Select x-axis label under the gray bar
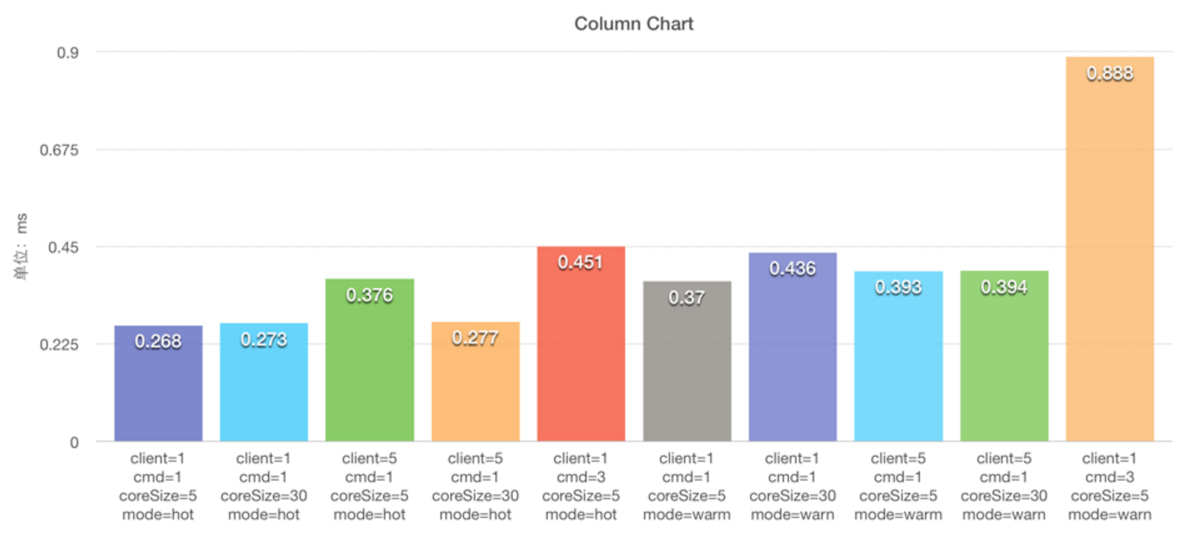 click(687, 486)
